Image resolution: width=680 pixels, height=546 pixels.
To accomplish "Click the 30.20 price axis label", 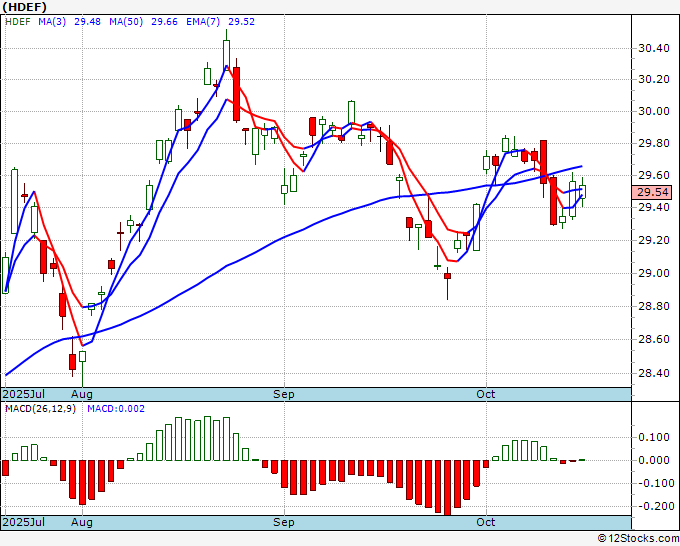I will coord(654,79).
